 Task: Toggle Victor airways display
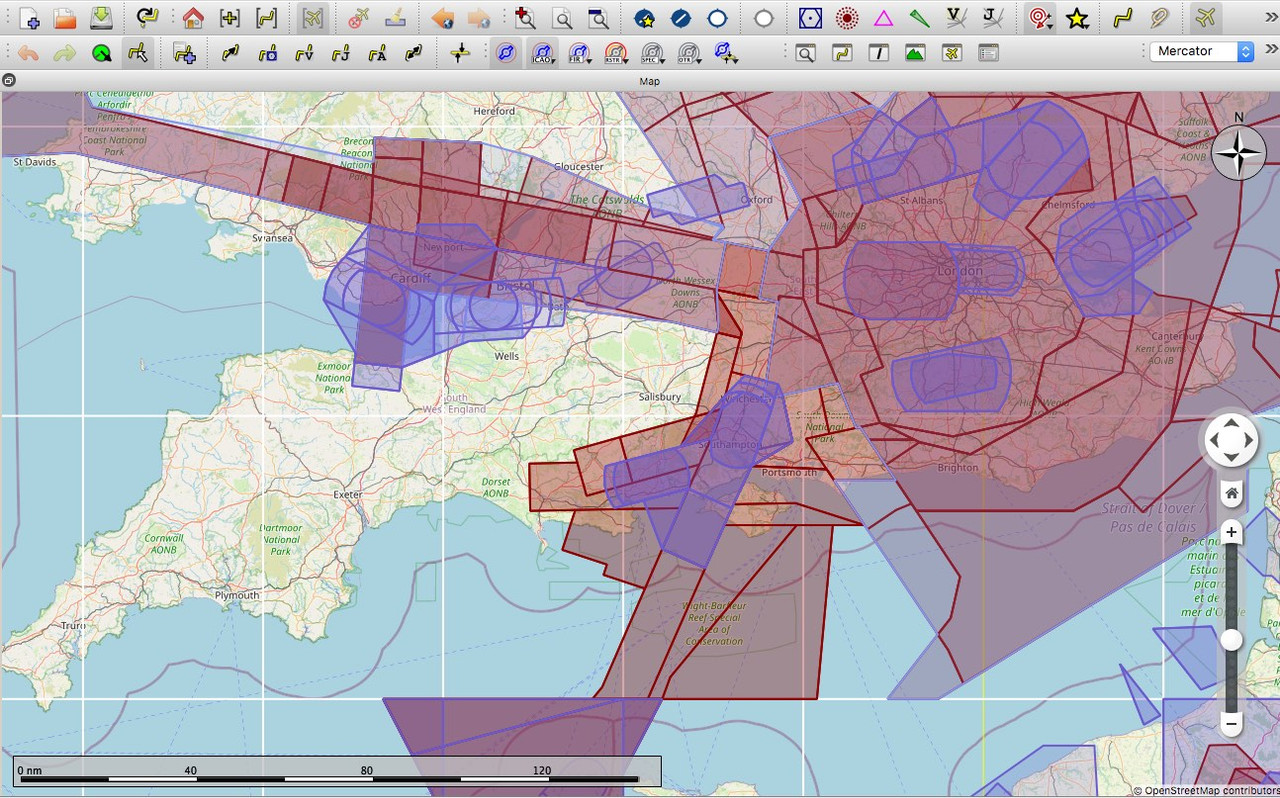coord(957,18)
